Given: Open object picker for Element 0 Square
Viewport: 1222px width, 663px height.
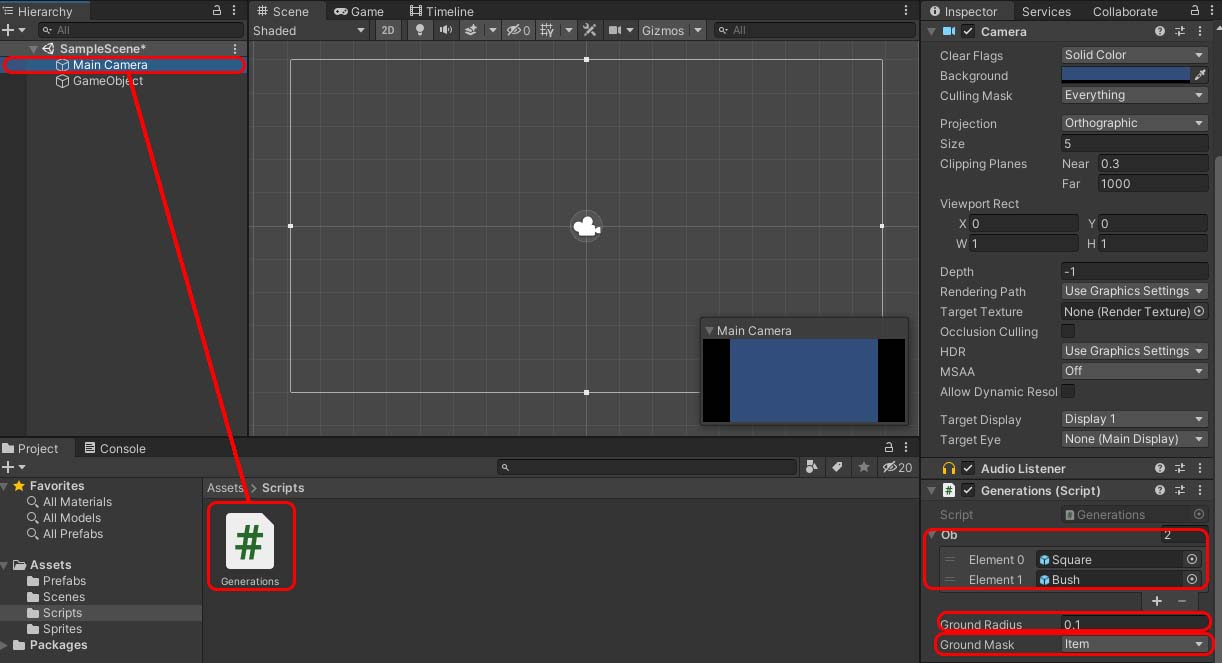Looking at the screenshot, I should 1192,560.
